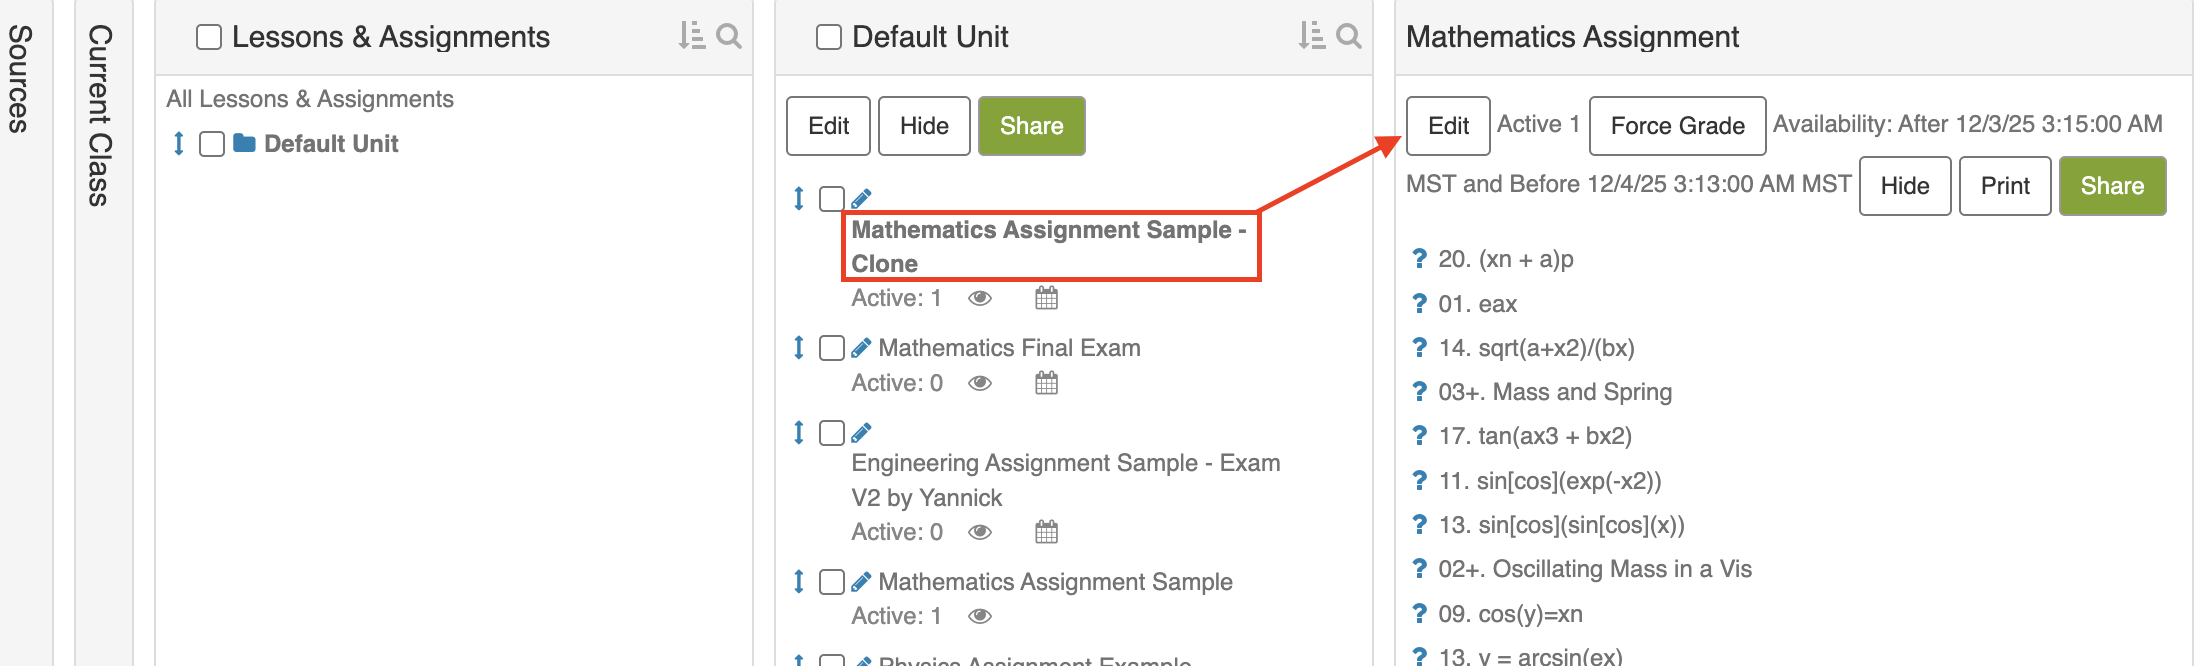Switch to Current Class side tab

pos(100,115)
